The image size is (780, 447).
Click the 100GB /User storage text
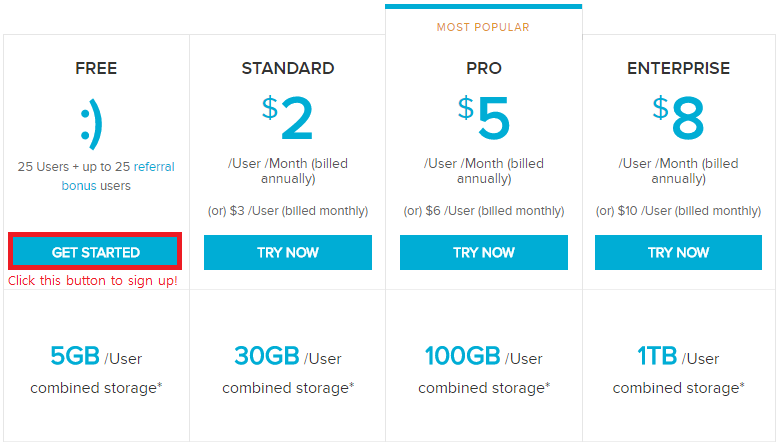pos(484,357)
